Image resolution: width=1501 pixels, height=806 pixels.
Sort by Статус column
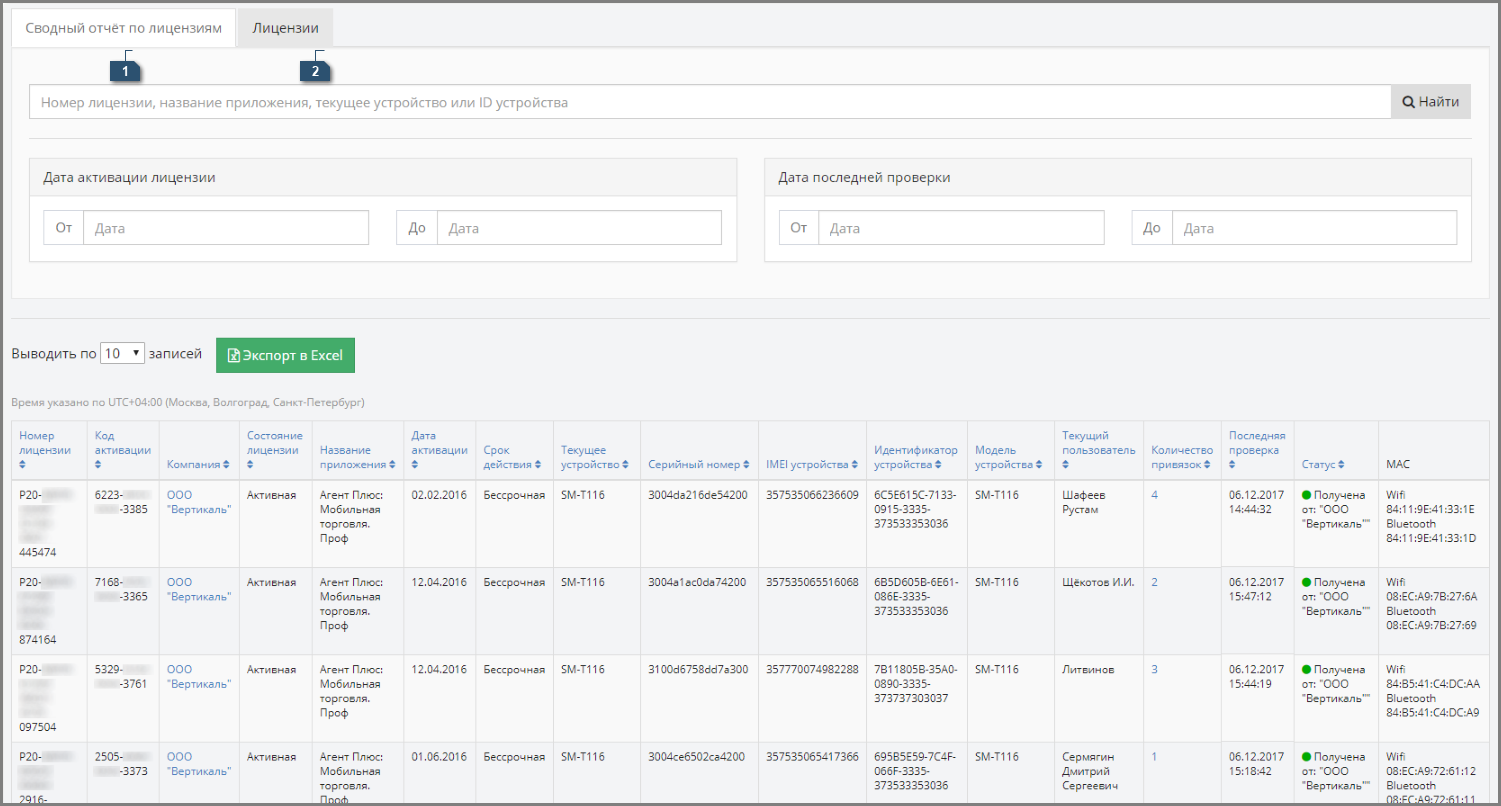click(1323, 464)
